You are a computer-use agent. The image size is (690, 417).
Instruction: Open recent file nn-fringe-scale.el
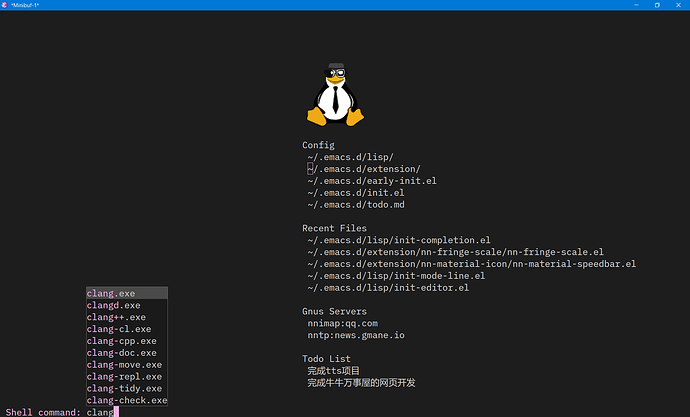[455, 252]
